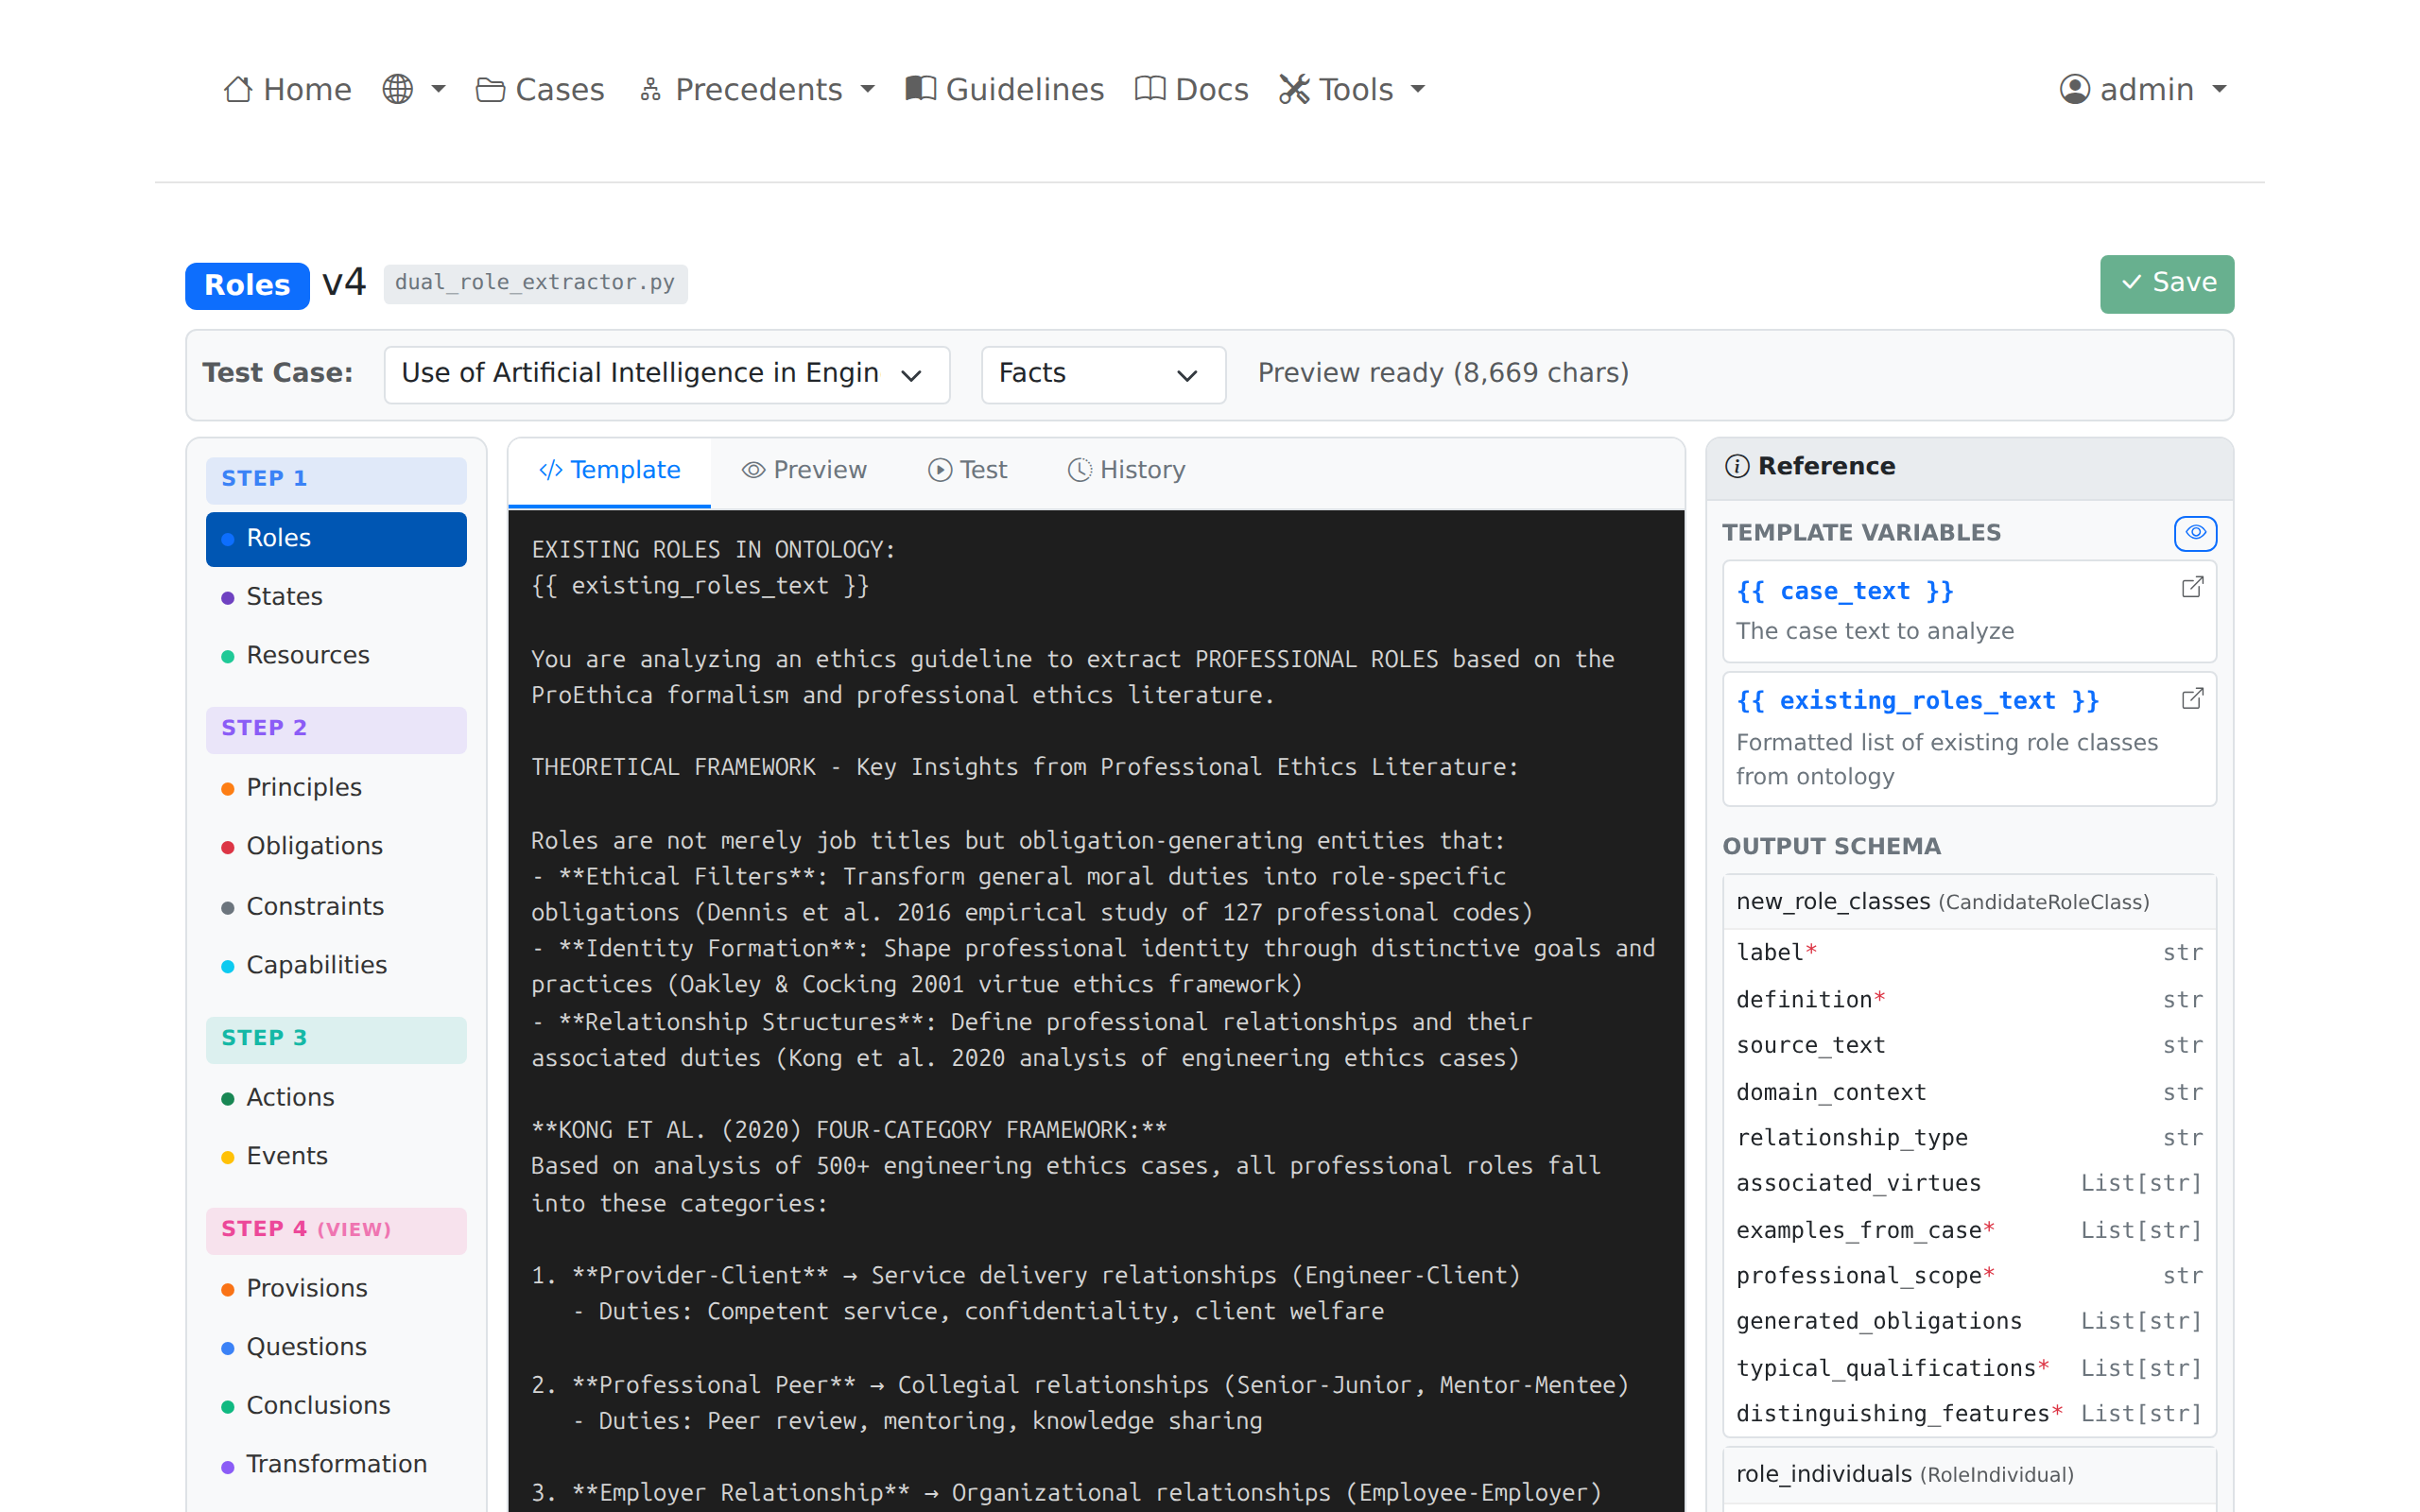This screenshot has width=2420, height=1512.
Task: Click the Docs open-book icon
Action: 1150,89
